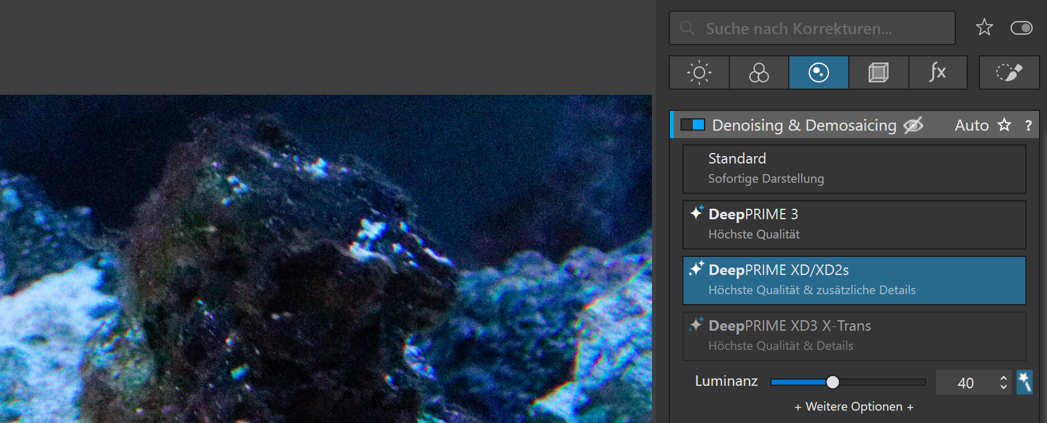Toggle the crossed-out eye preview icon
This screenshot has height=423, width=1047.
click(913, 125)
